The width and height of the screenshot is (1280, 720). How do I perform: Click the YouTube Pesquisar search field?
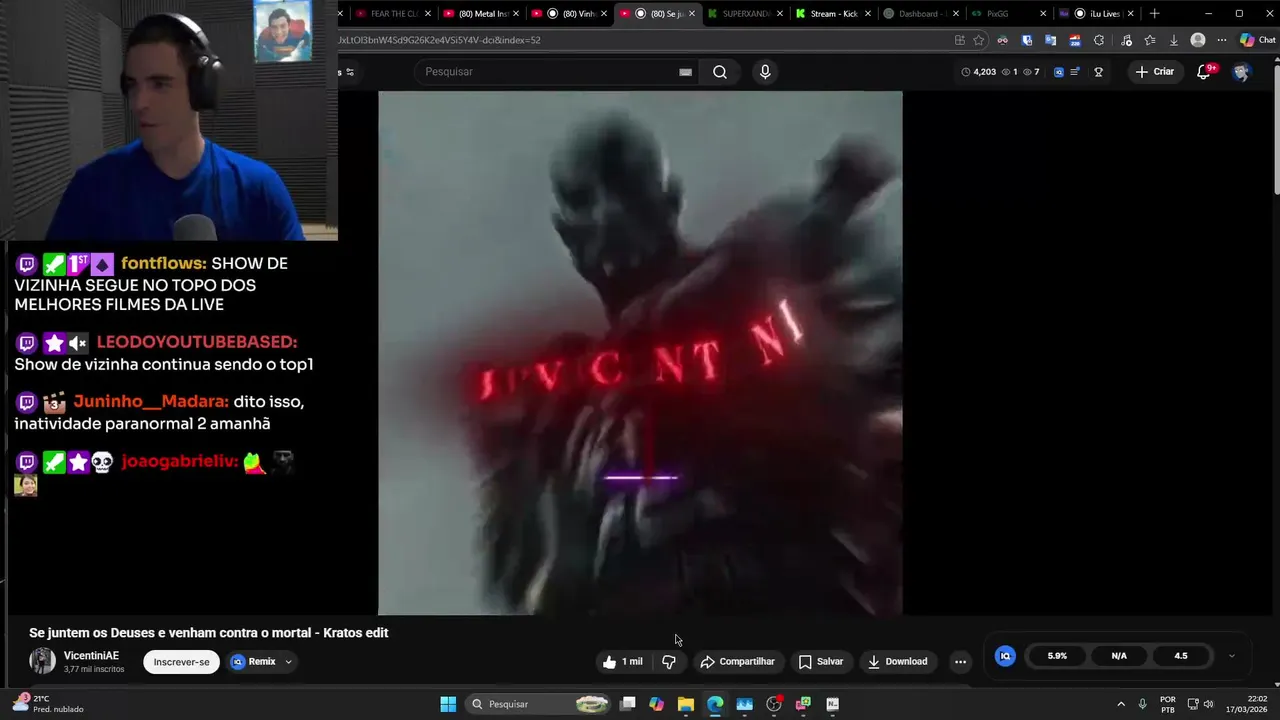[x=555, y=72]
